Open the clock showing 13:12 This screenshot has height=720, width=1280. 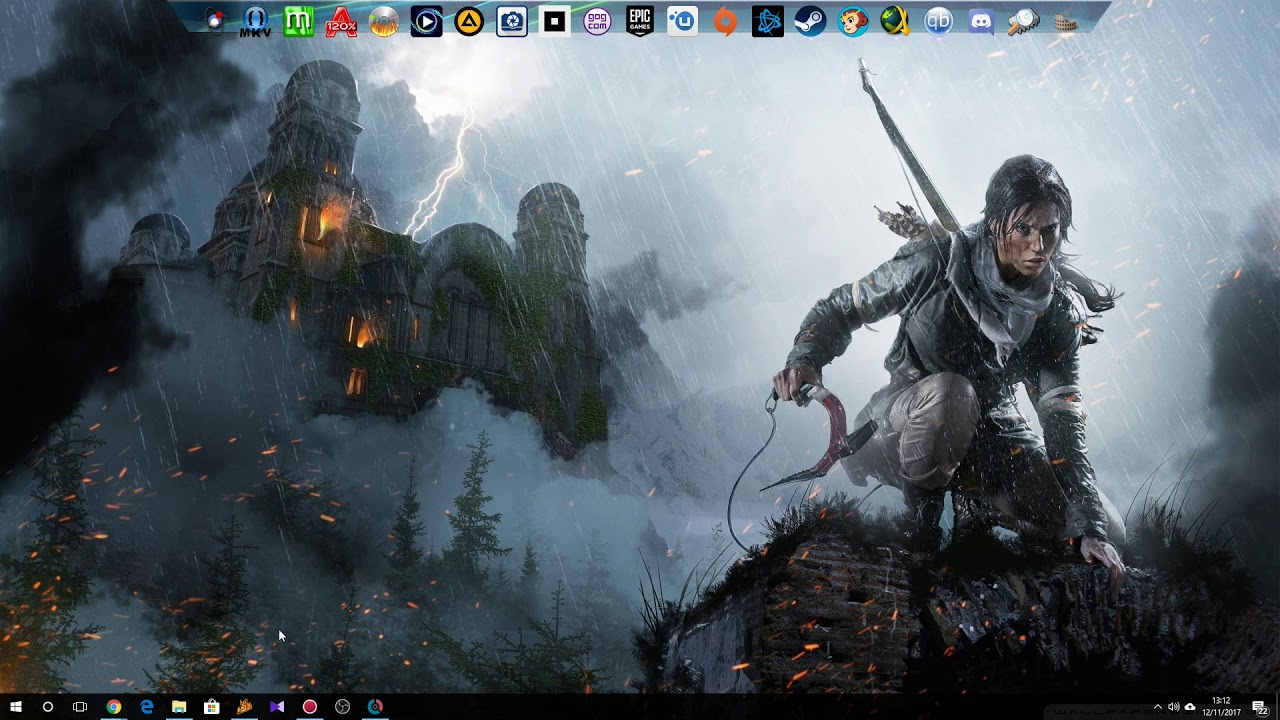[1221, 707]
